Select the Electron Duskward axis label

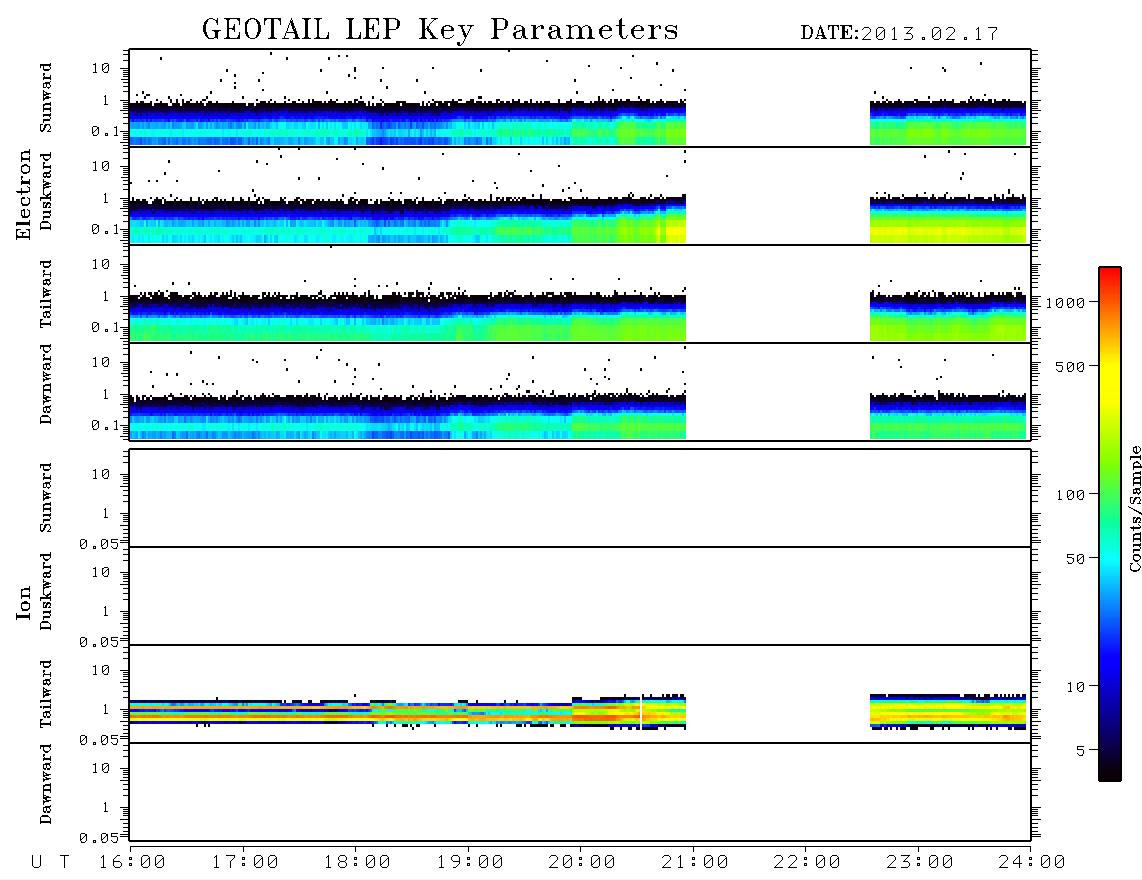46,191
